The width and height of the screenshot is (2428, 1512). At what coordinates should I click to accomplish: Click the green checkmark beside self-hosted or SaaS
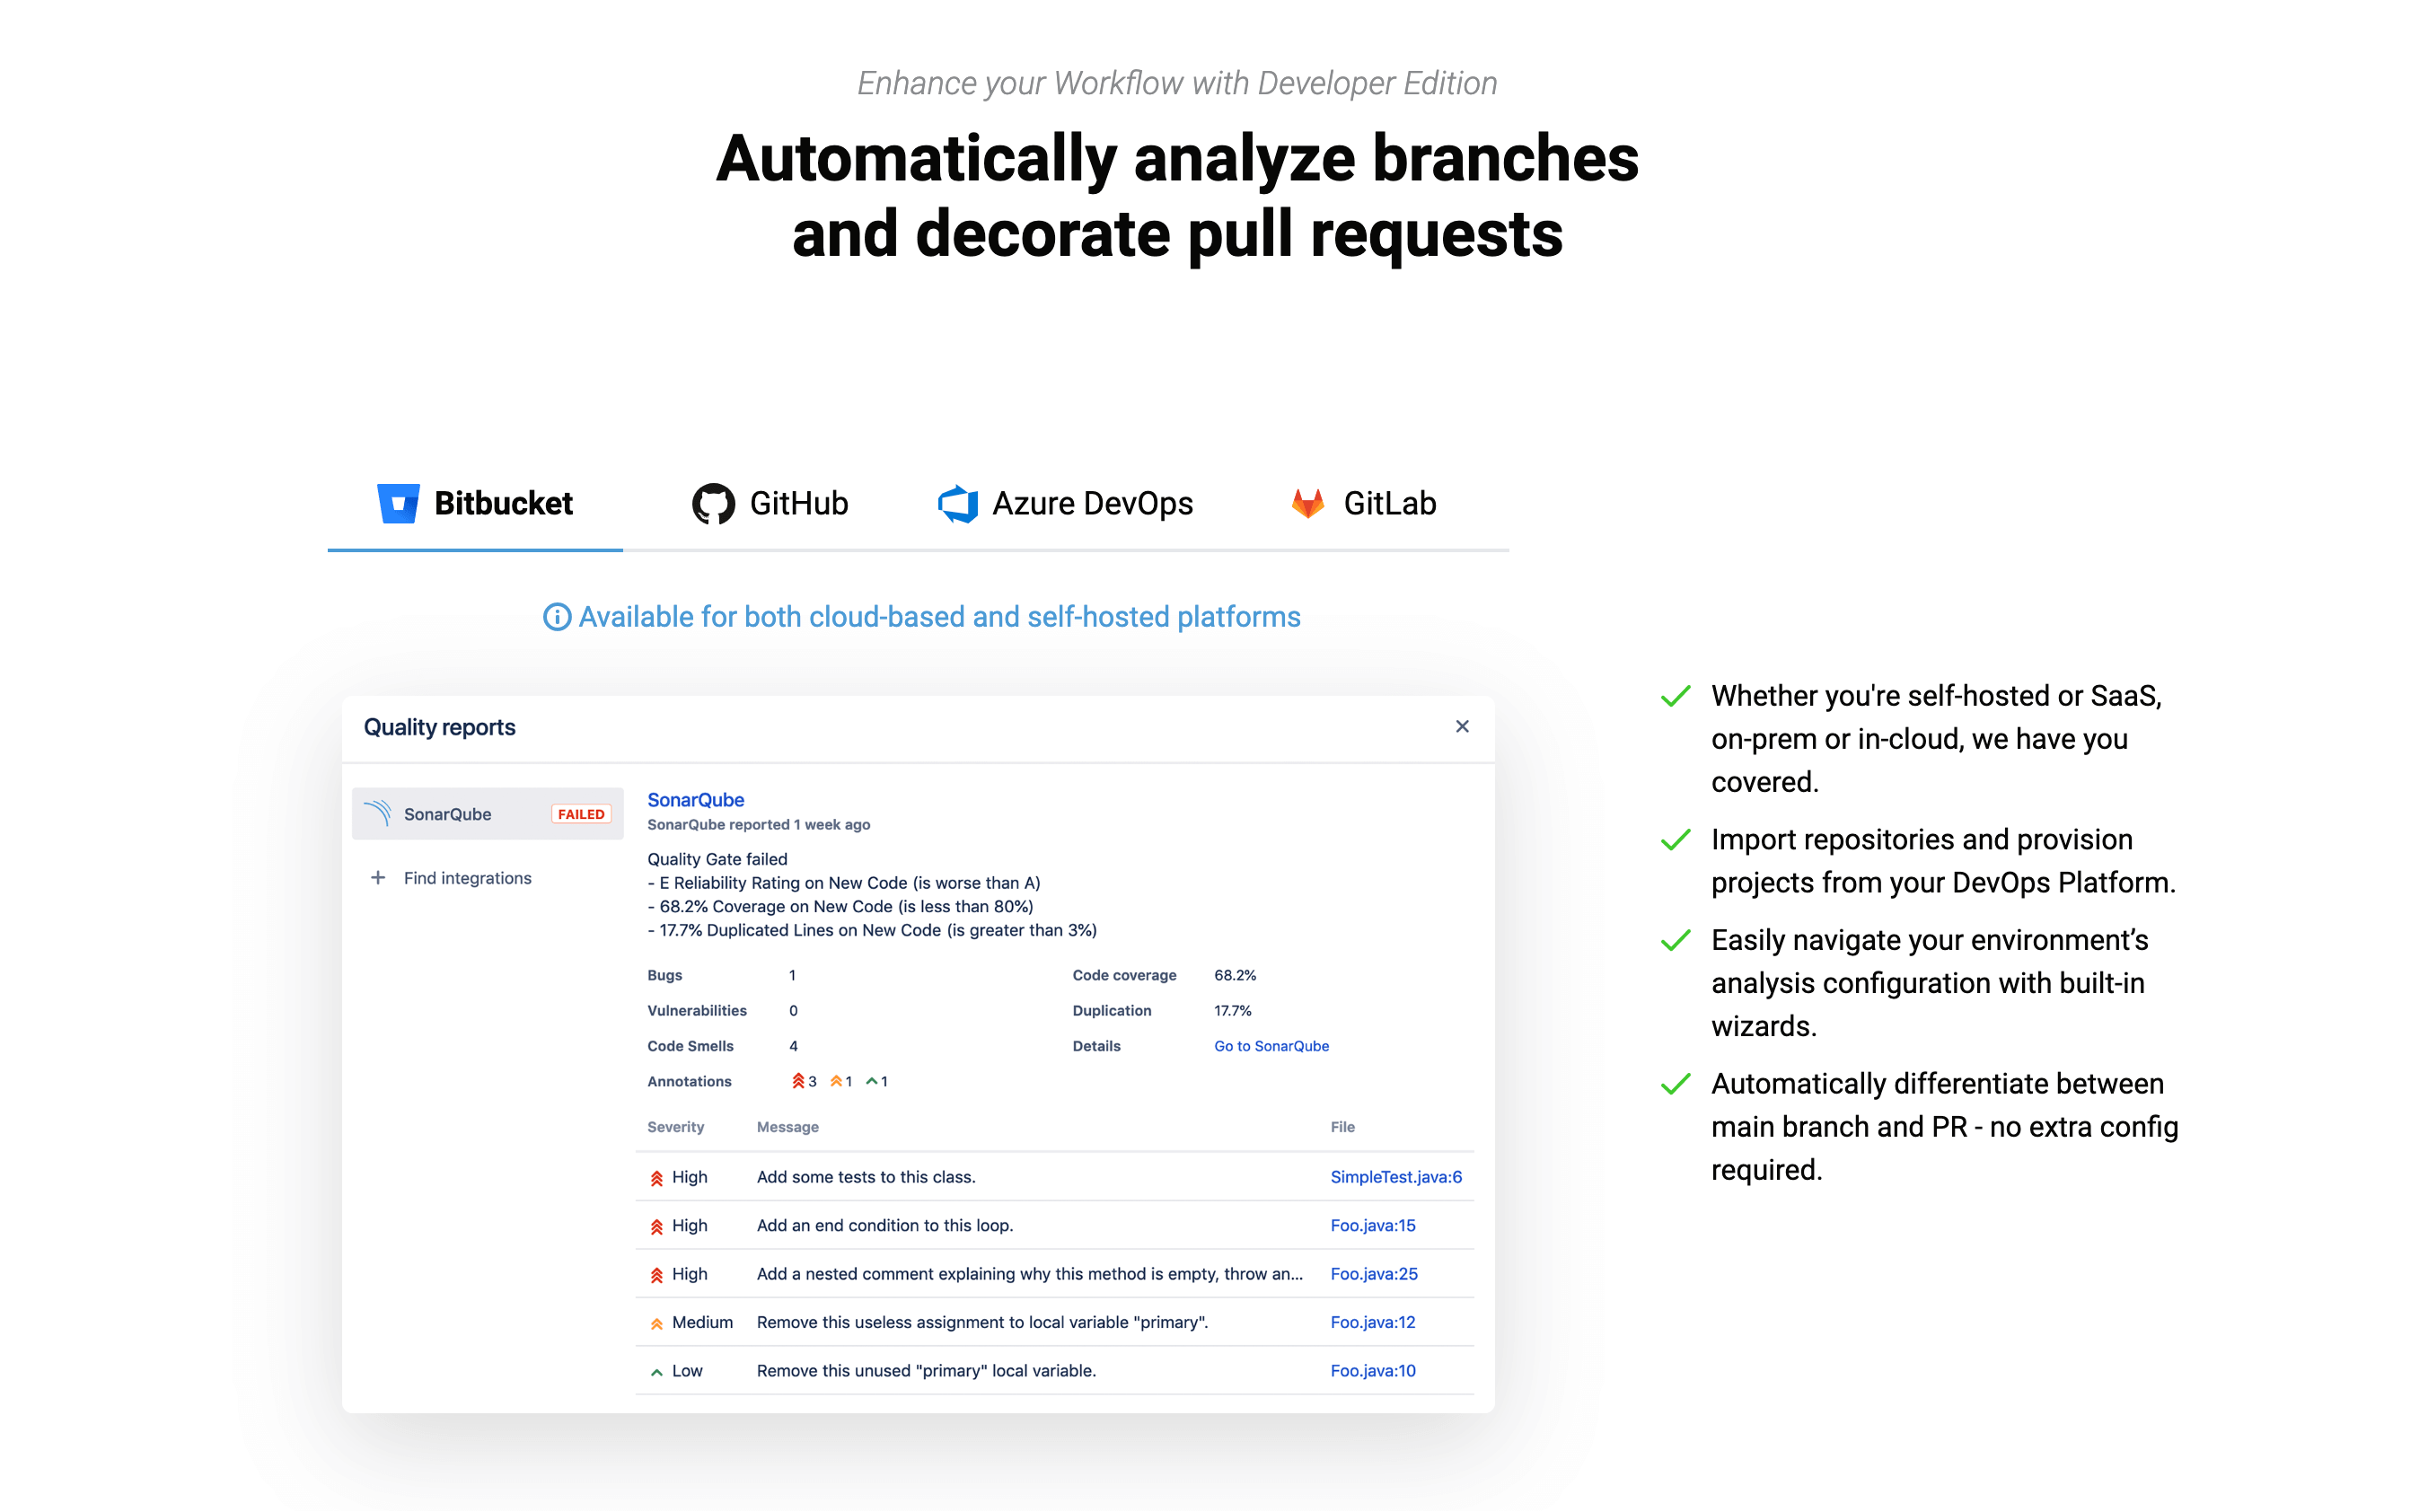click(x=1675, y=696)
